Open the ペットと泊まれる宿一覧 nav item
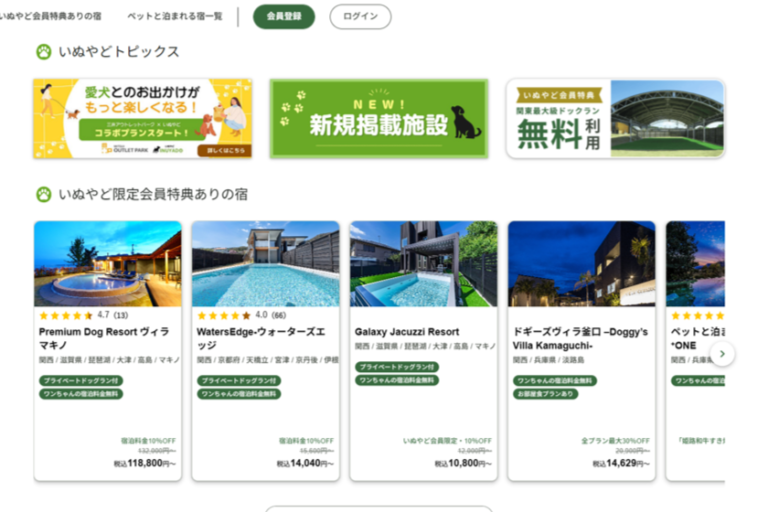The height and width of the screenshot is (512, 768). coord(176,17)
